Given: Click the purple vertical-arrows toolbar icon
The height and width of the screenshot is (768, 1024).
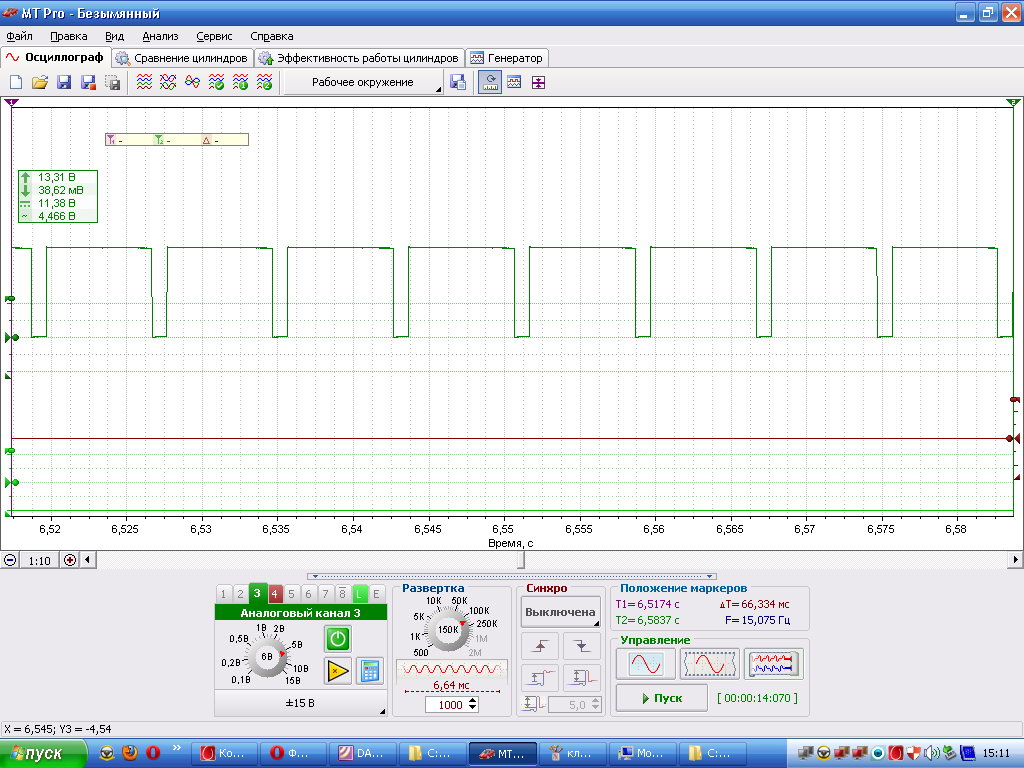Looking at the screenshot, I should 538,82.
